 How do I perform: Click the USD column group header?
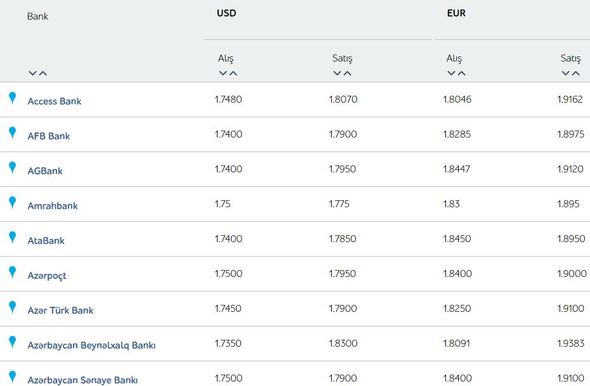click(x=227, y=13)
